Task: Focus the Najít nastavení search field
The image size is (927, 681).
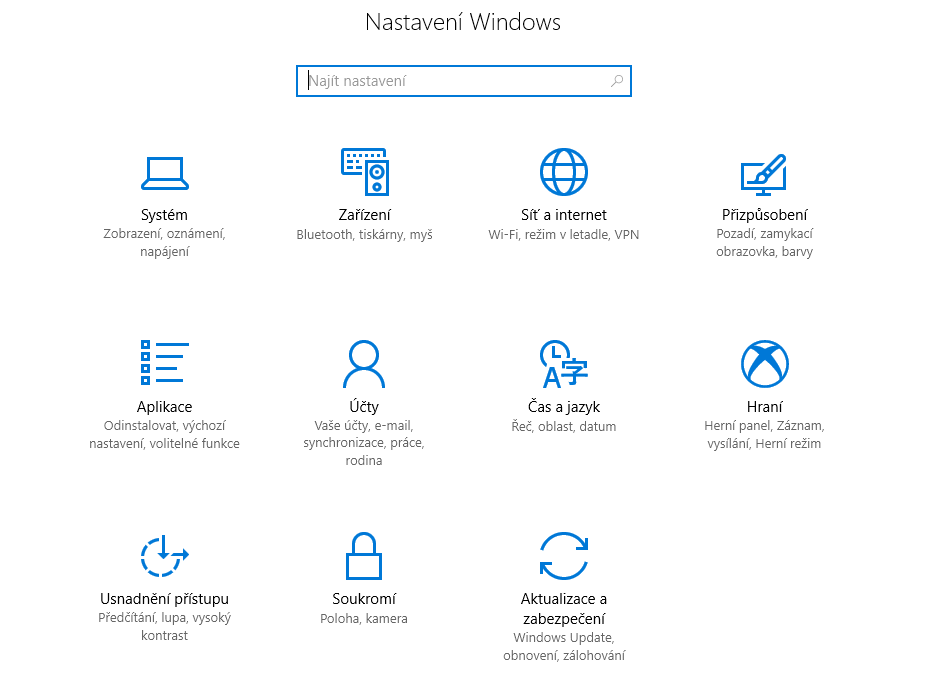Action: click(x=464, y=81)
